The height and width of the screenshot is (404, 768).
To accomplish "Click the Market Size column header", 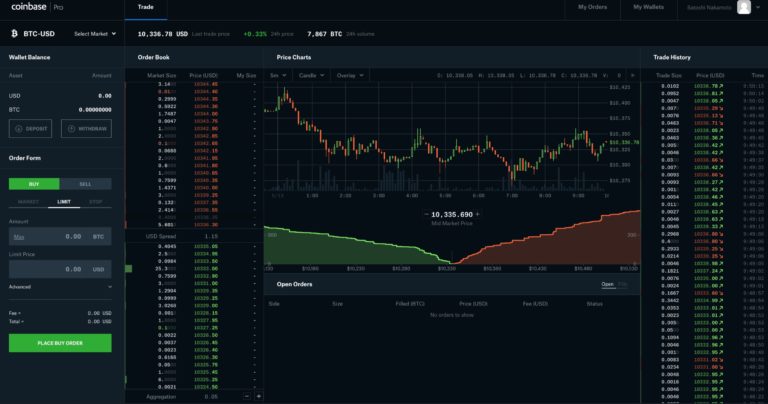I will (x=161, y=75).
